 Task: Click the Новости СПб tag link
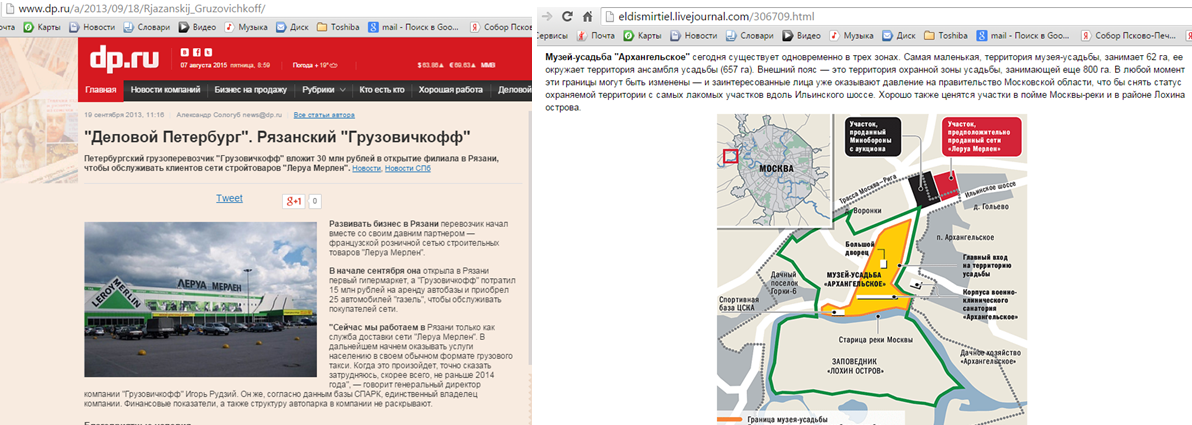pos(407,168)
